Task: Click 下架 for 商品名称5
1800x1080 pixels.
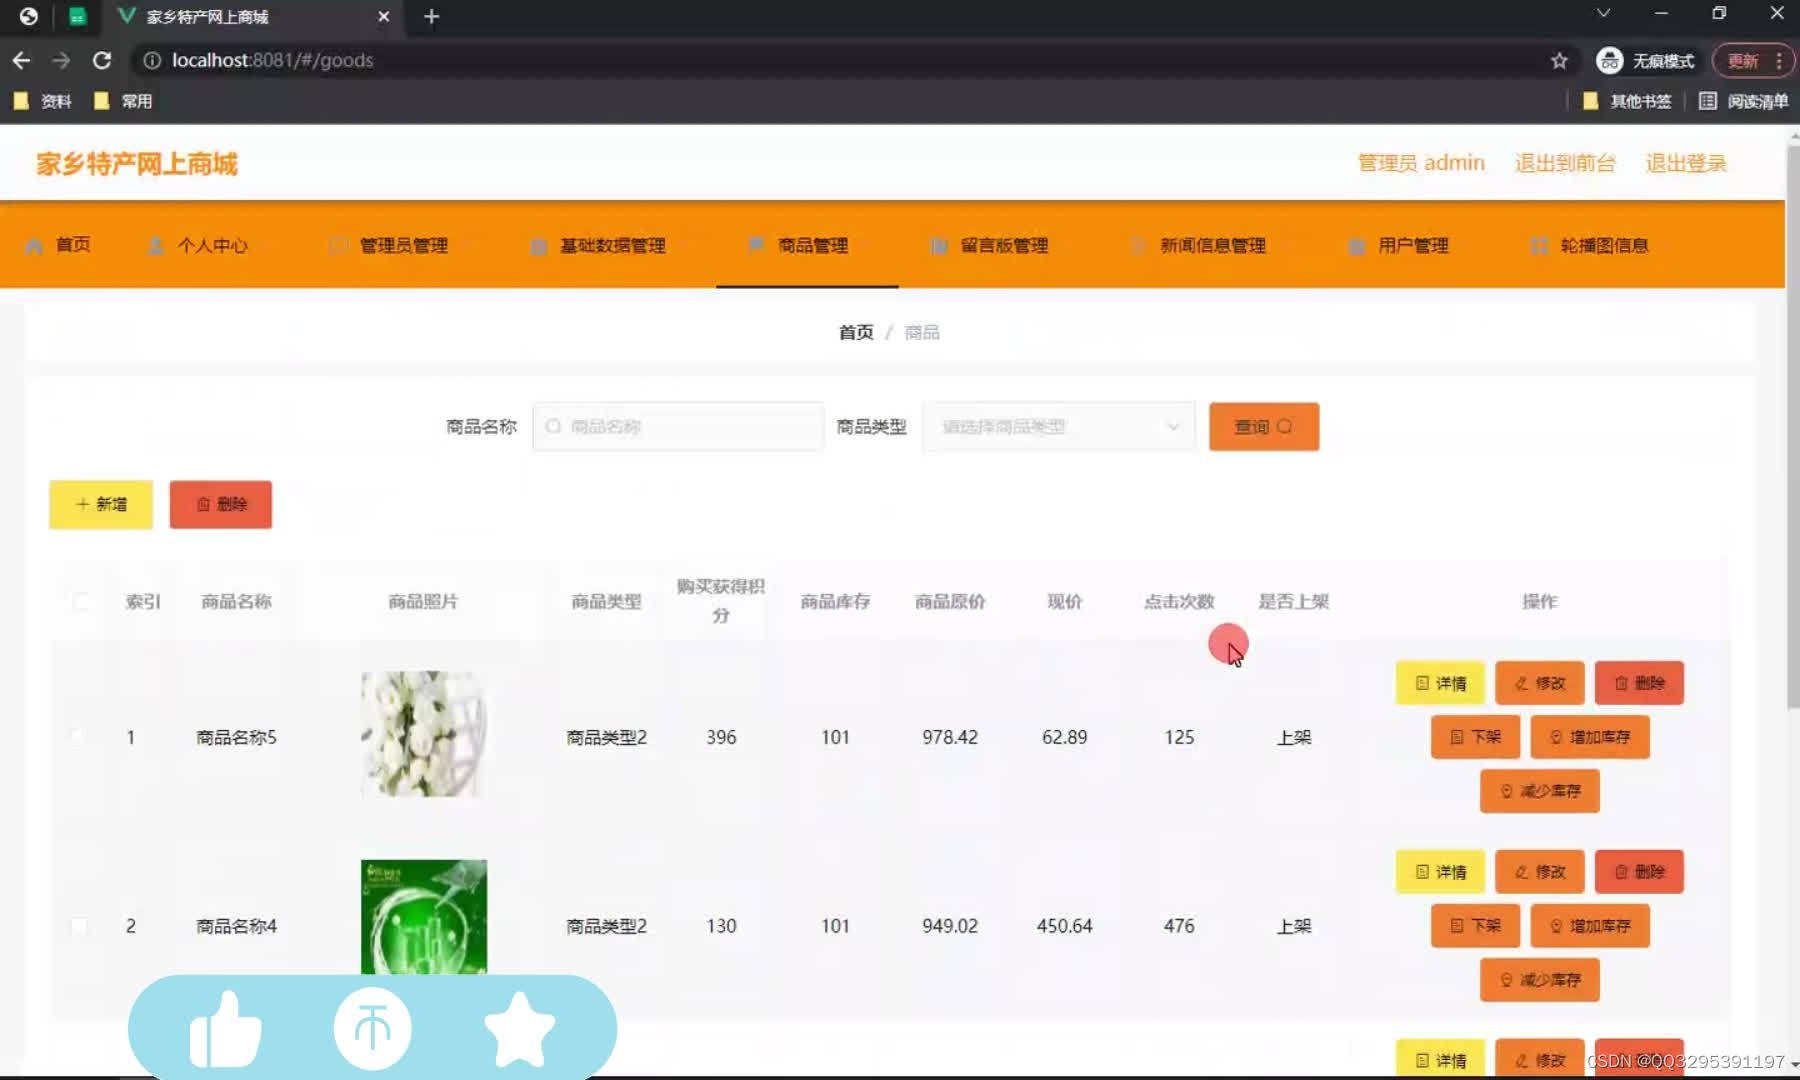Action: pos(1475,737)
